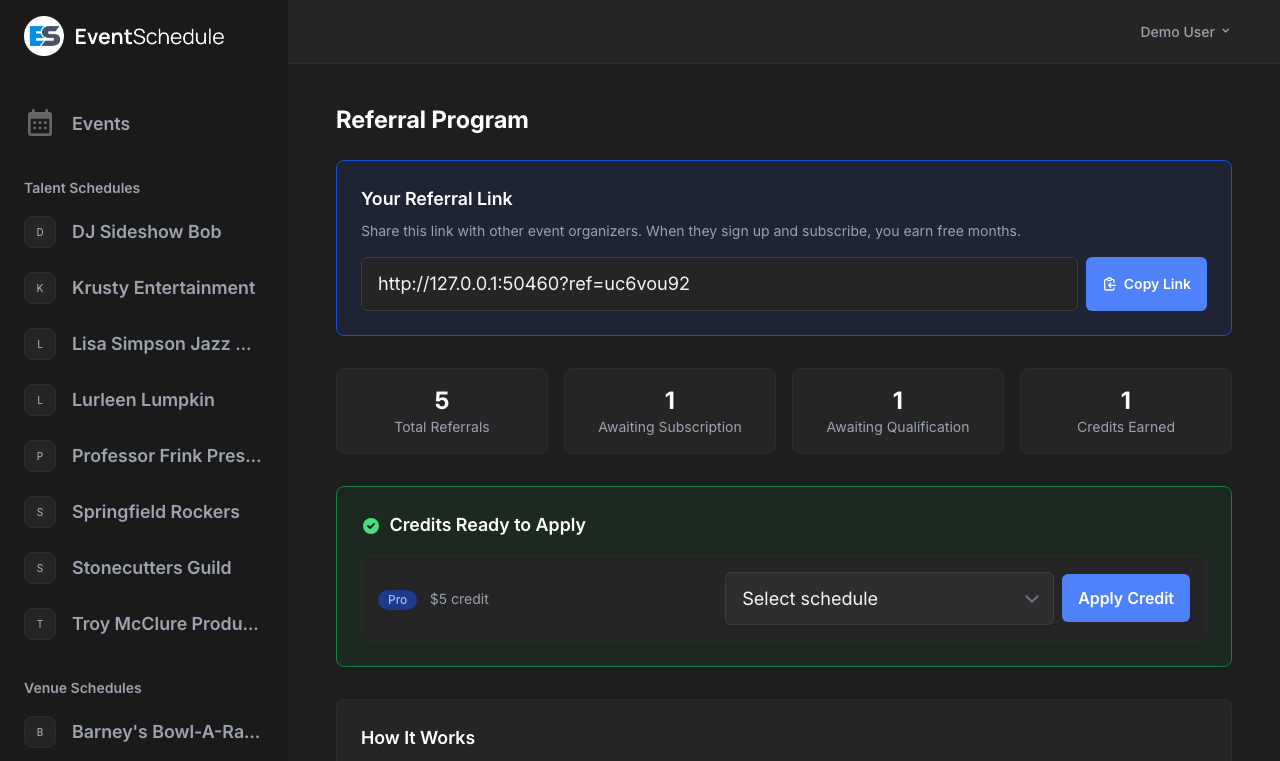Click Barney's Bowl-A-Rama avatar icon
This screenshot has width=1280, height=761.
[39, 732]
